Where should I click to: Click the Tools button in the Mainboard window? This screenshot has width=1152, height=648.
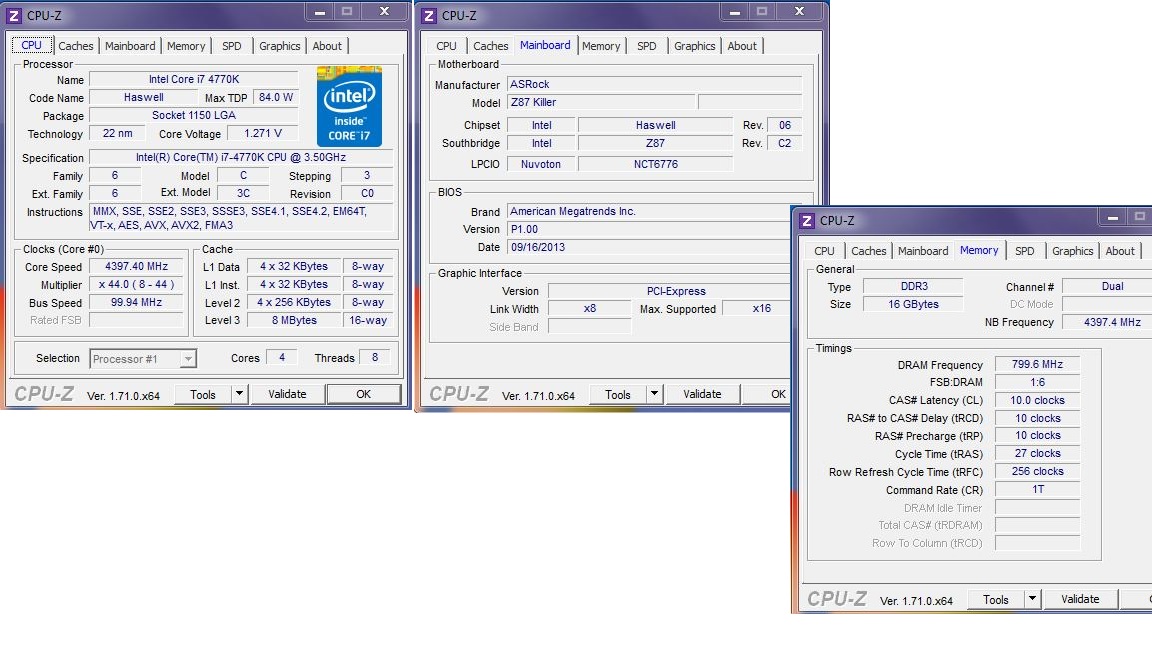pos(618,395)
